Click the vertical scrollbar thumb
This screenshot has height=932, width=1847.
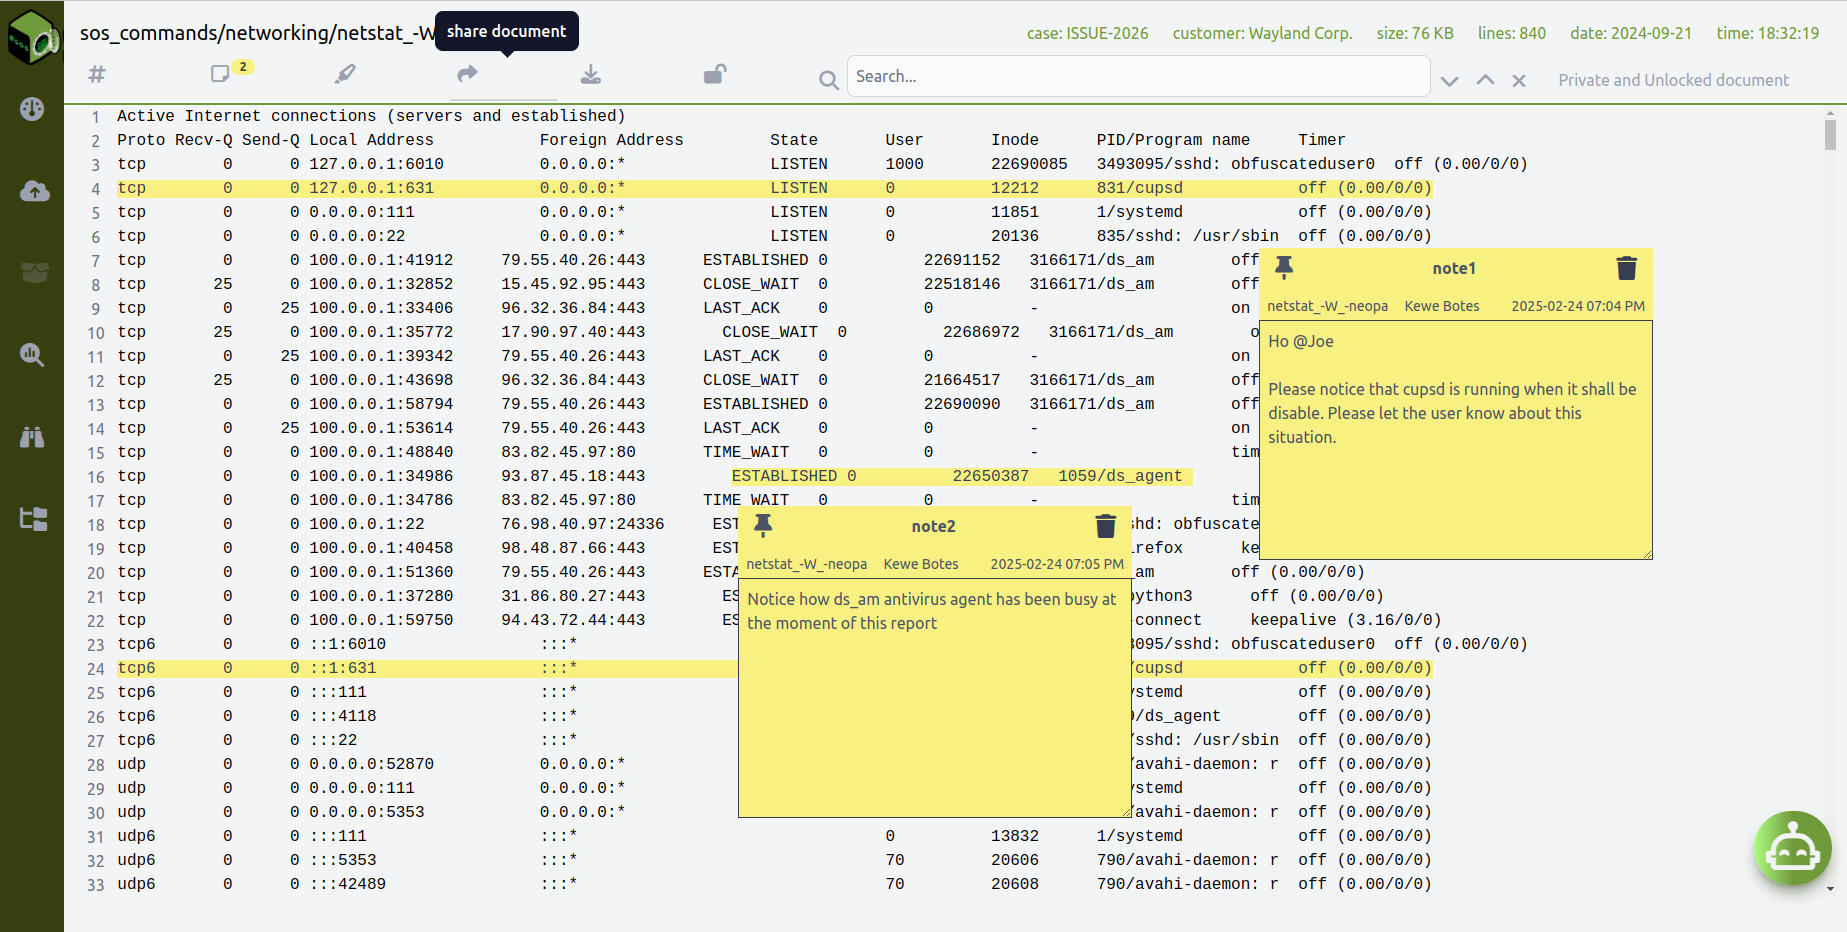pos(1830,135)
